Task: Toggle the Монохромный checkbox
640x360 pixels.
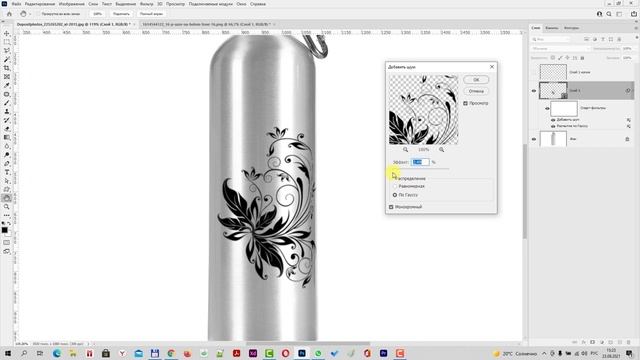Action: [x=391, y=207]
